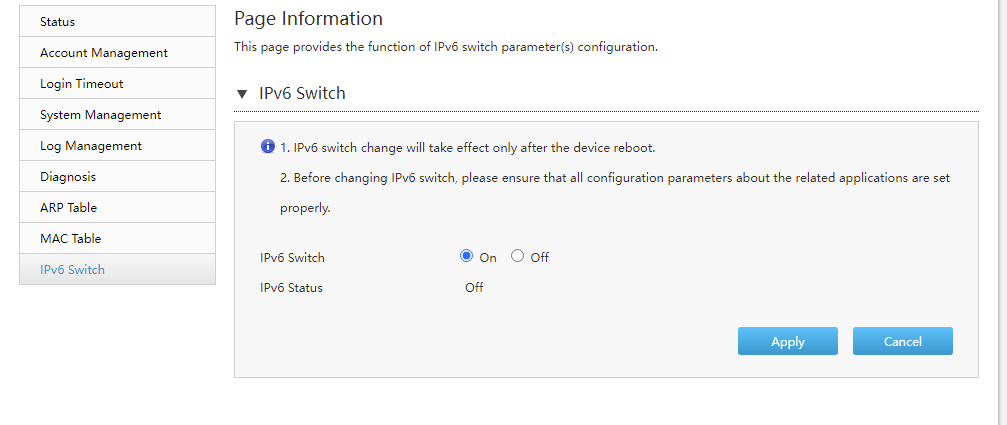Viewport: 1007px width, 425px height.
Task: Click the blue info icon beside notes
Action: click(267, 147)
